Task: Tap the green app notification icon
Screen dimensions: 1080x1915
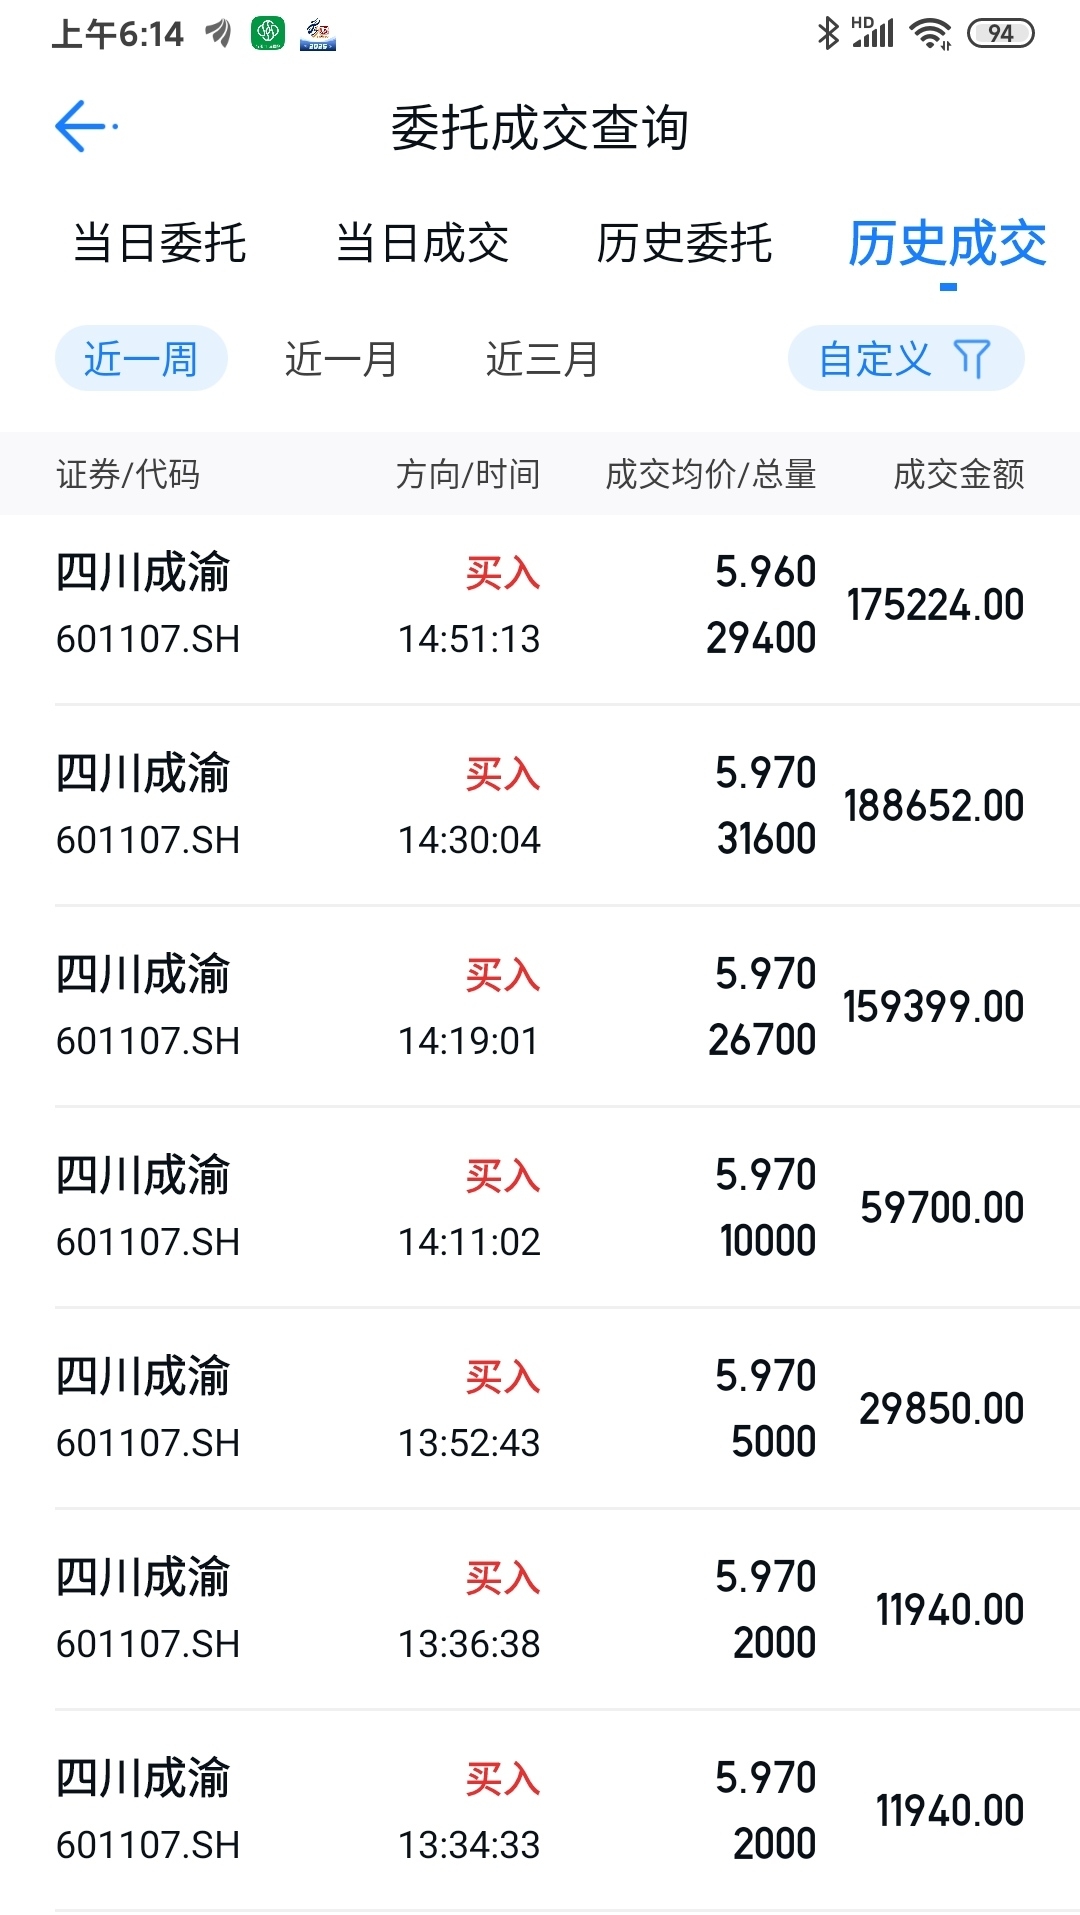Action: pyautogui.click(x=267, y=33)
